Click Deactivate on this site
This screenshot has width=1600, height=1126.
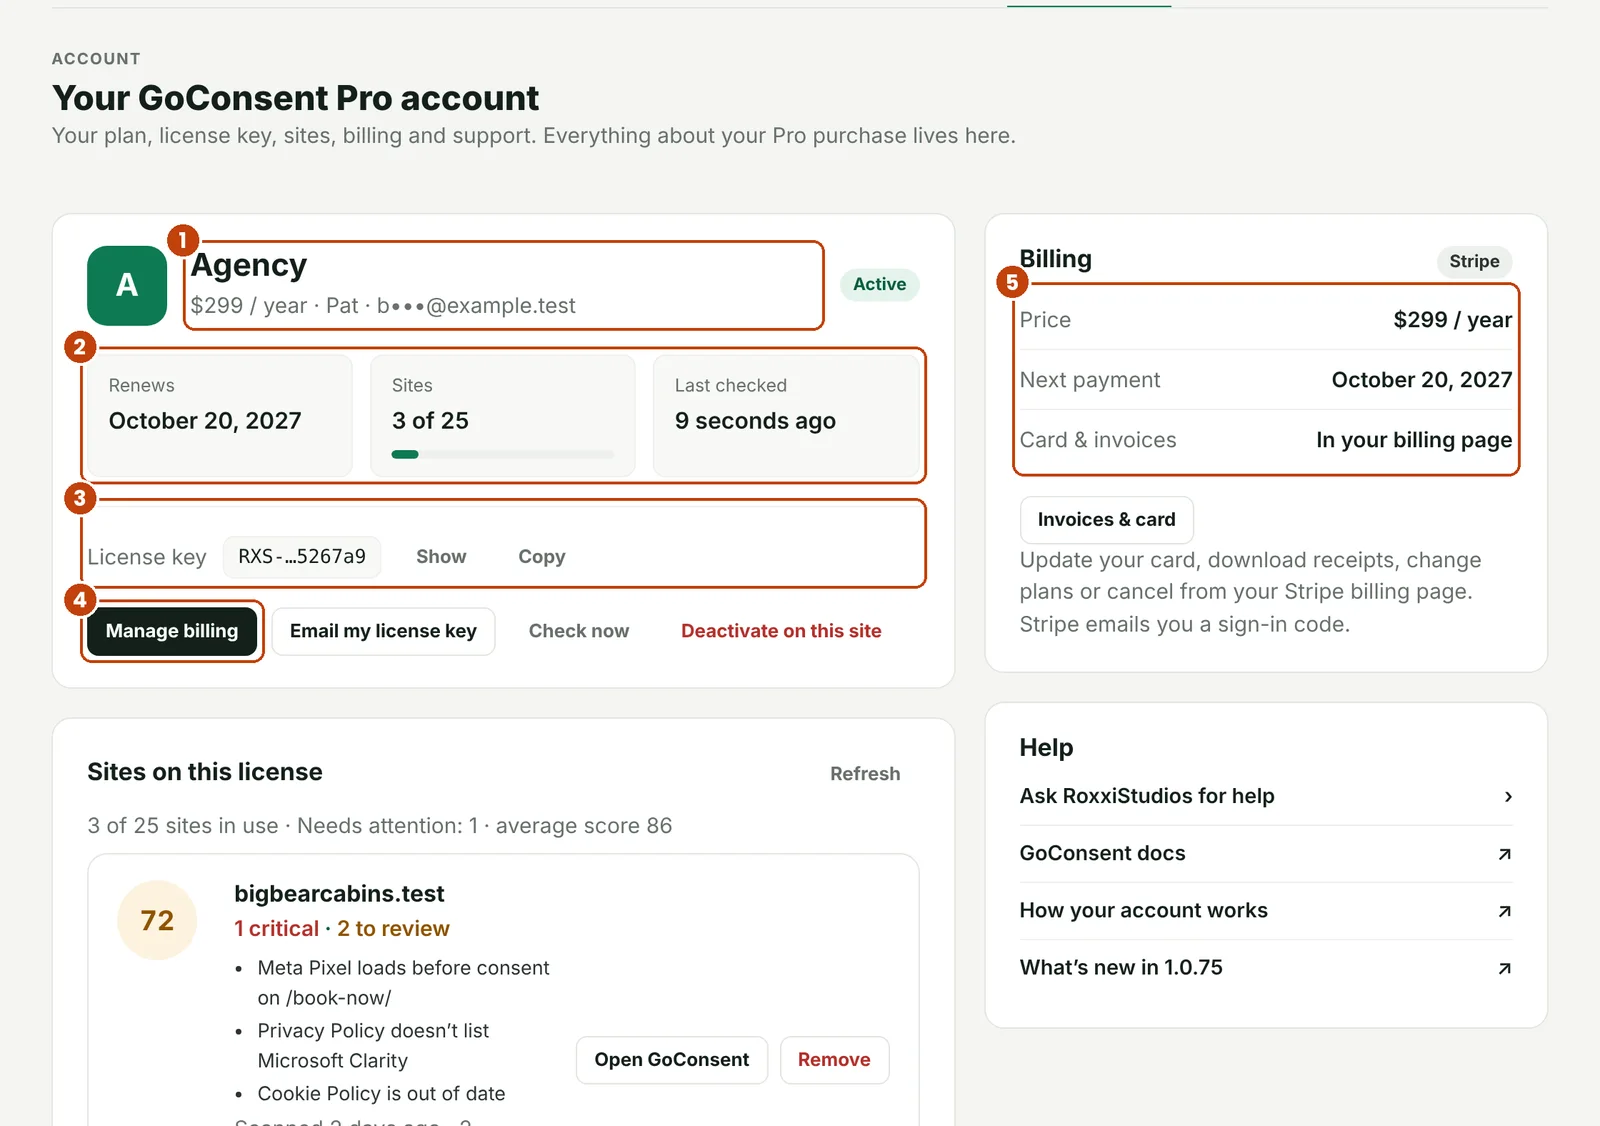coord(781,631)
